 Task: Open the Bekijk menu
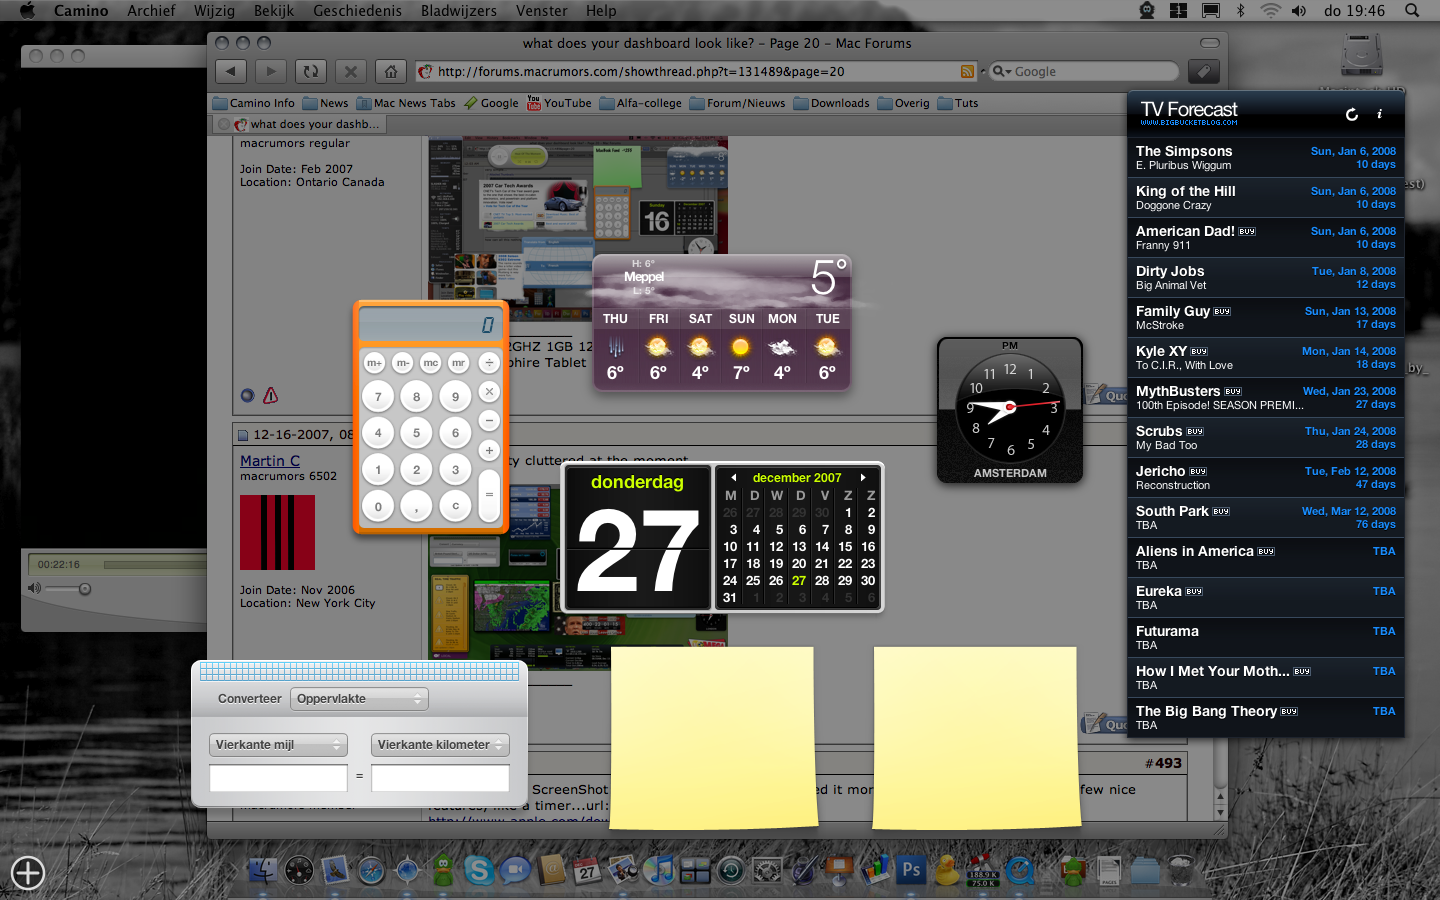[274, 11]
